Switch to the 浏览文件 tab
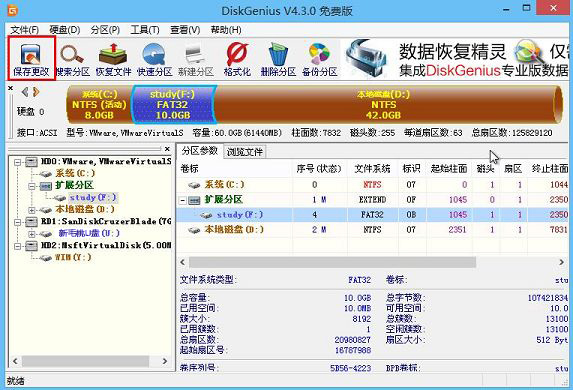Image resolution: width=573 pixels, height=390 pixels. [x=244, y=152]
